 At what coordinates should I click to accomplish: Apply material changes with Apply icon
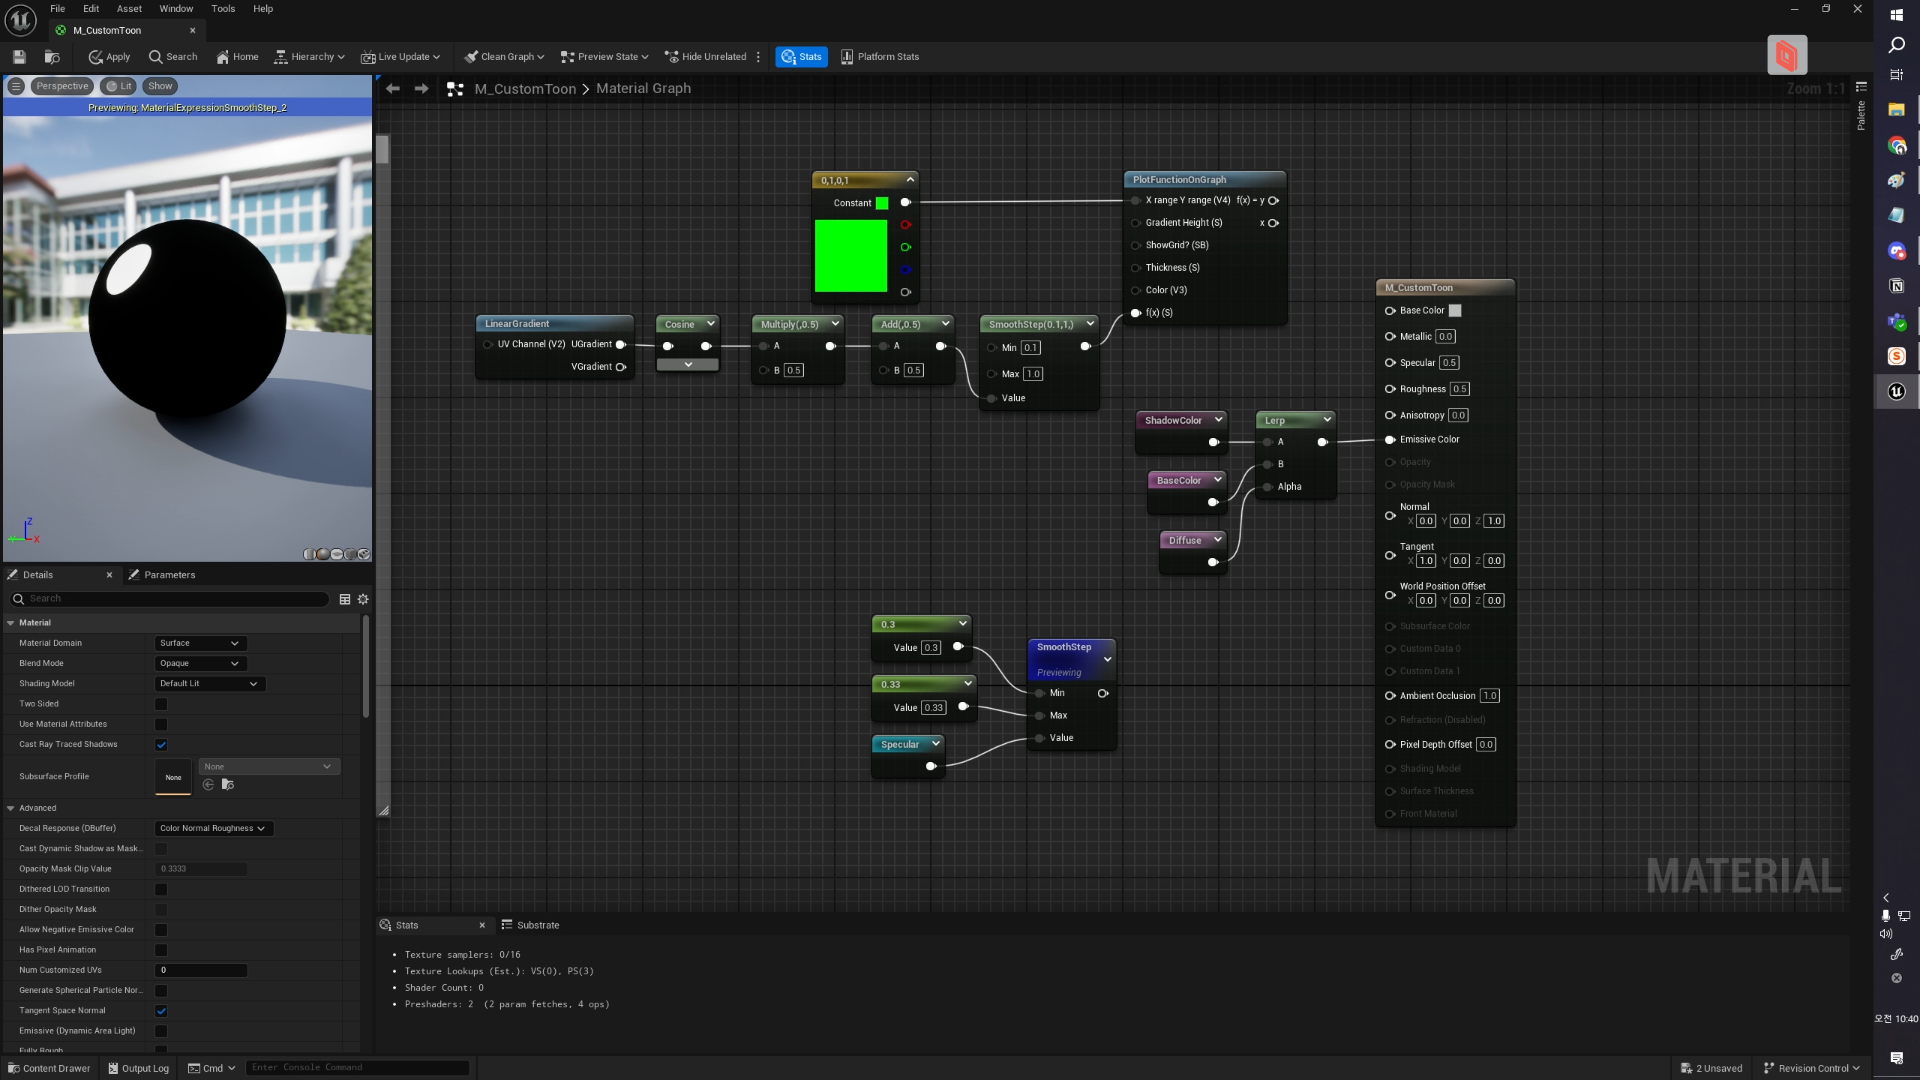109,57
